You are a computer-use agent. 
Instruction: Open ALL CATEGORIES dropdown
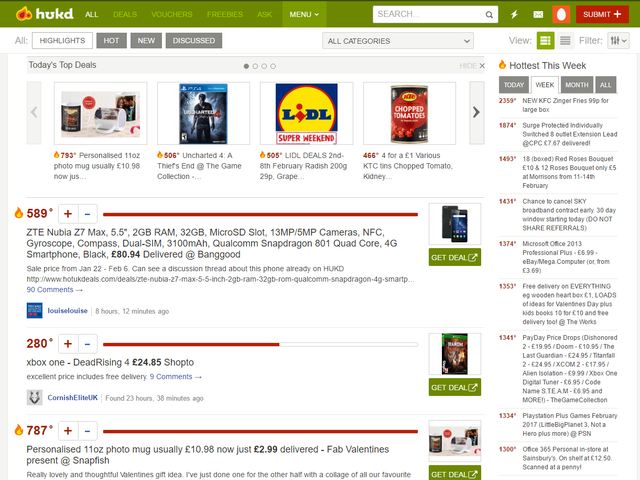(398, 41)
